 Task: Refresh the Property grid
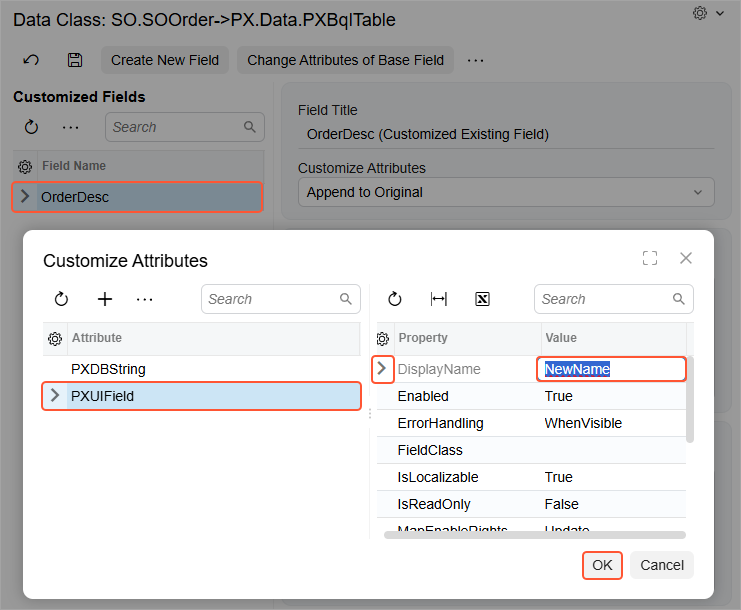(395, 299)
